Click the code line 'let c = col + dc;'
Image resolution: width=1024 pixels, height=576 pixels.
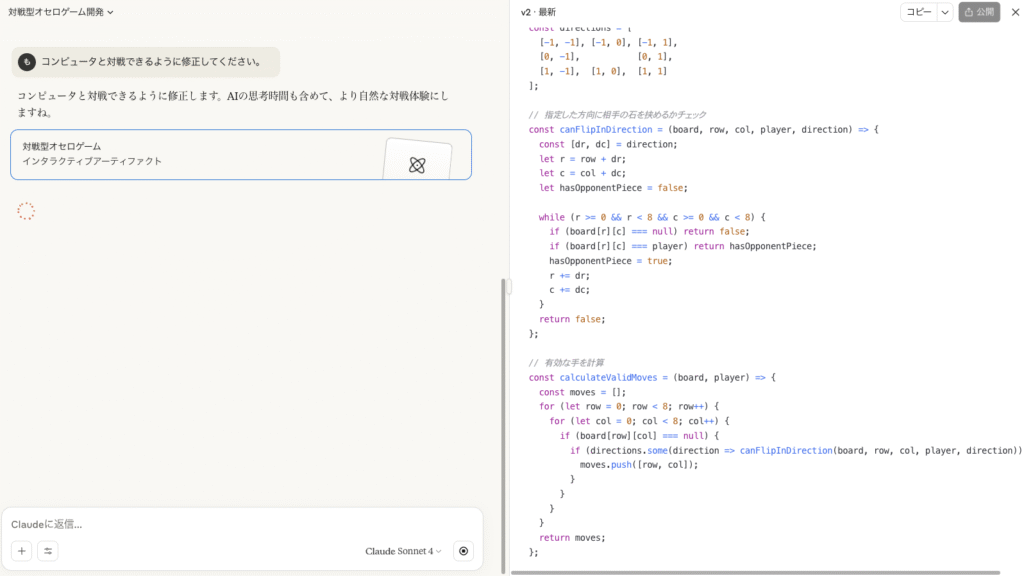click(583, 173)
